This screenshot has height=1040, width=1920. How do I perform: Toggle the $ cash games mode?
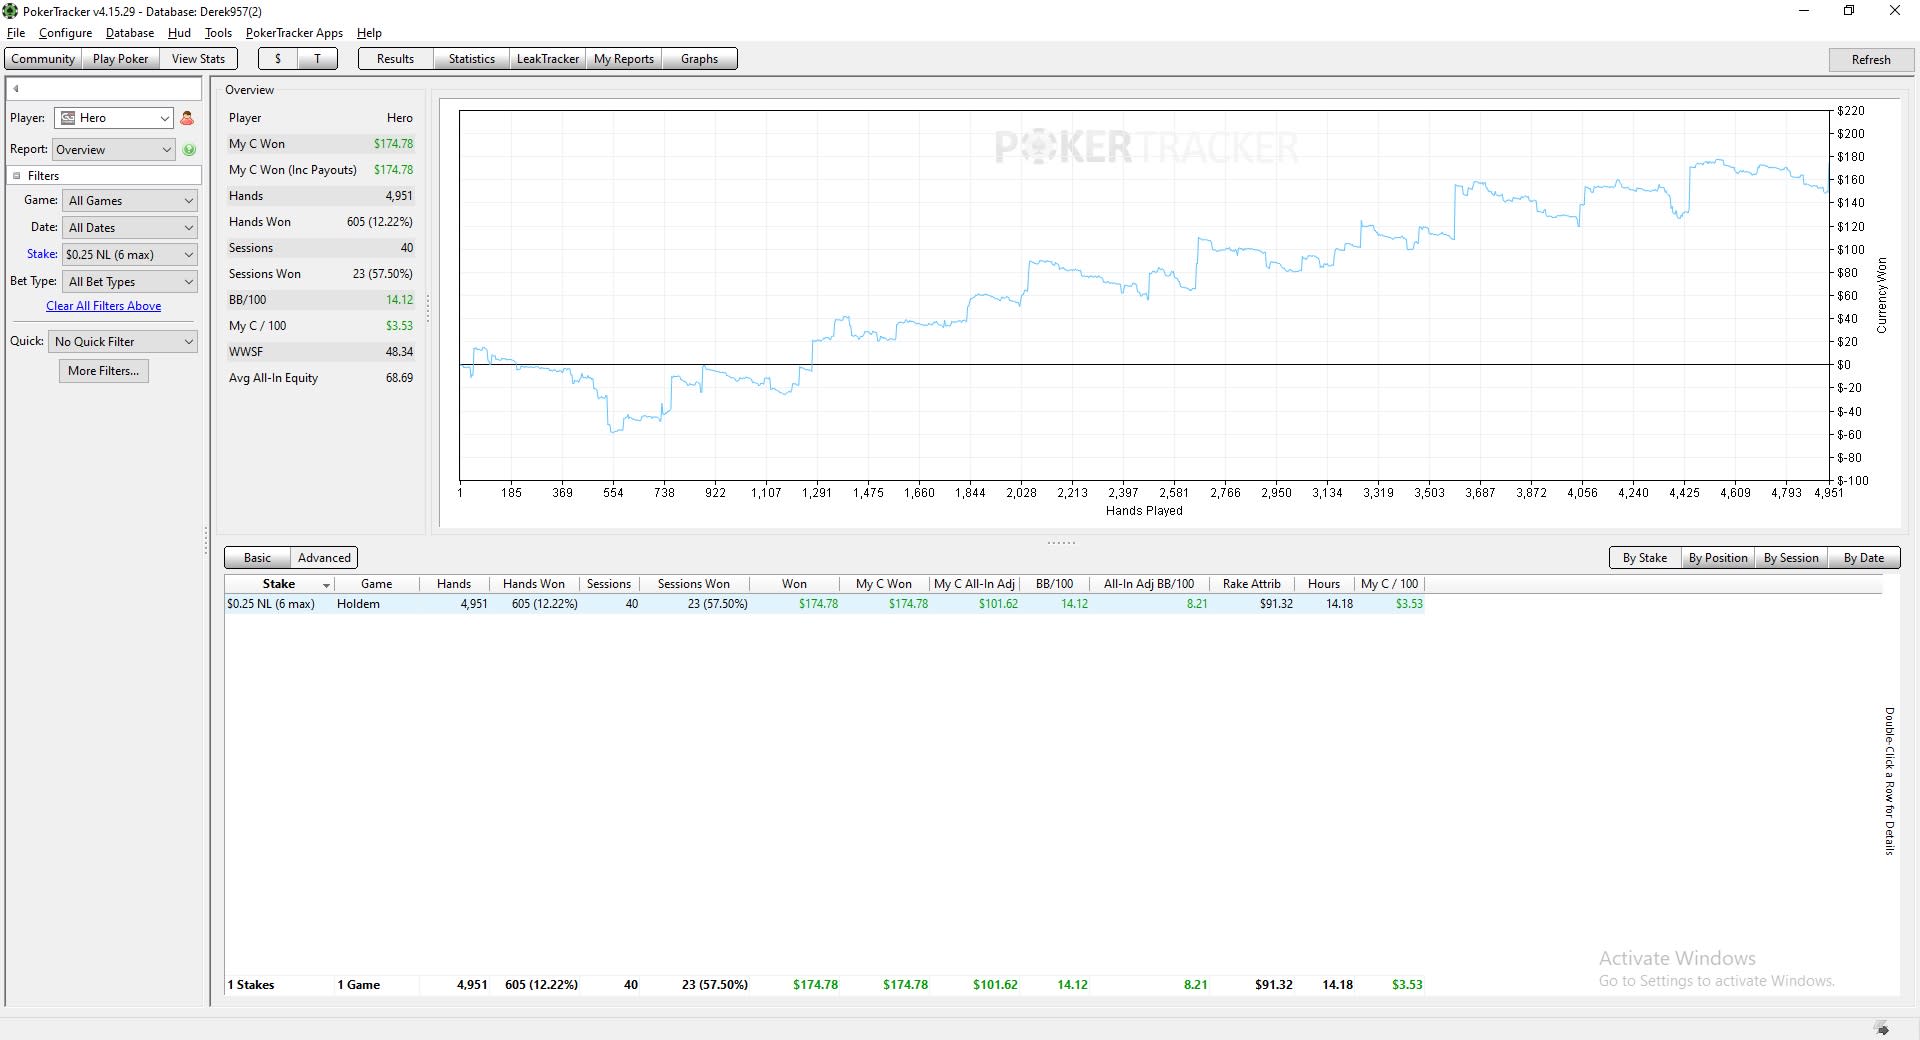tap(278, 59)
